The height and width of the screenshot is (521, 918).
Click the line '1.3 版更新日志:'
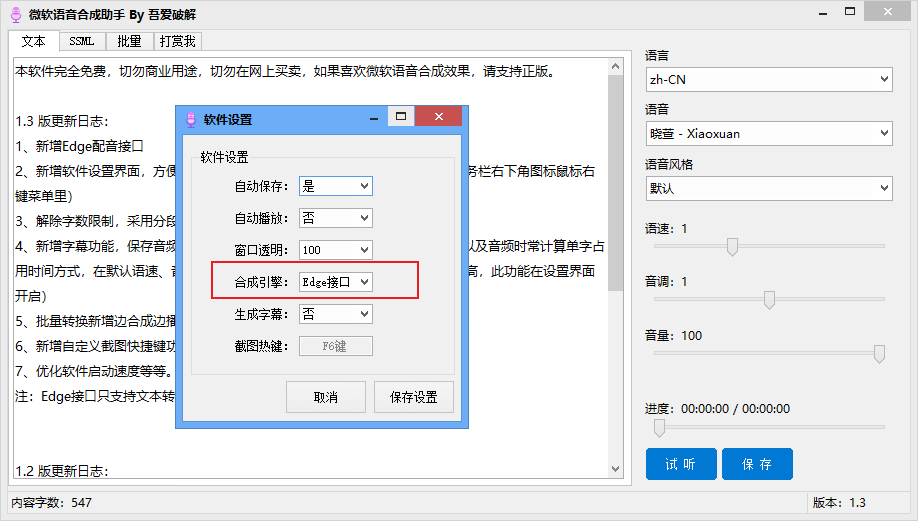click(x=62, y=121)
